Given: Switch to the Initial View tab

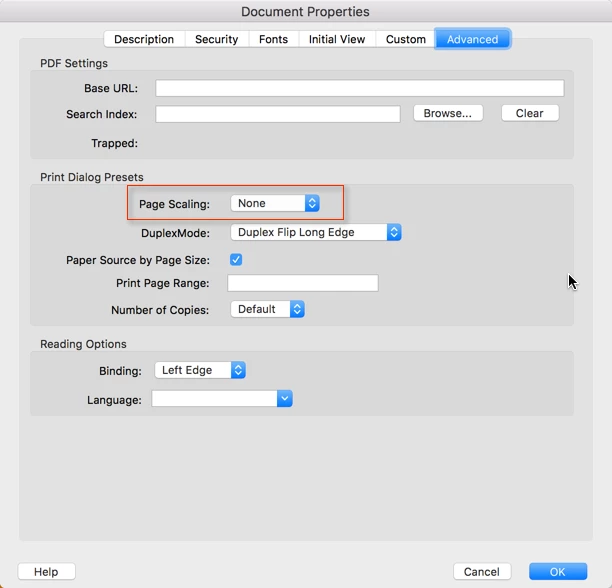Looking at the screenshot, I should coord(337,39).
